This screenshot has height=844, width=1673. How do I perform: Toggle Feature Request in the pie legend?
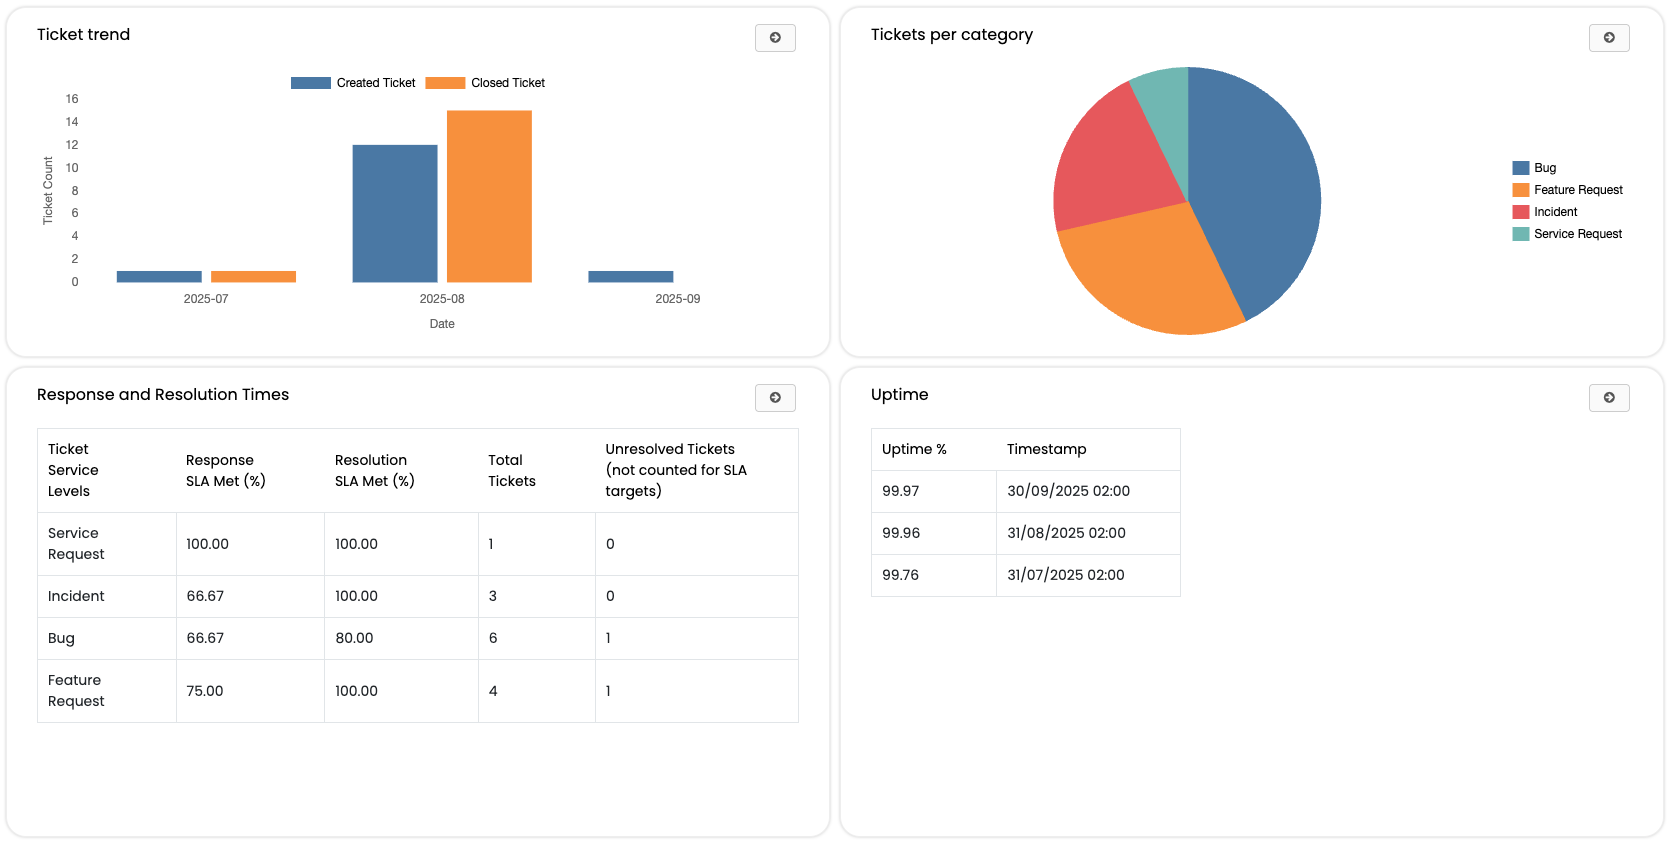pyautogui.click(x=1567, y=190)
